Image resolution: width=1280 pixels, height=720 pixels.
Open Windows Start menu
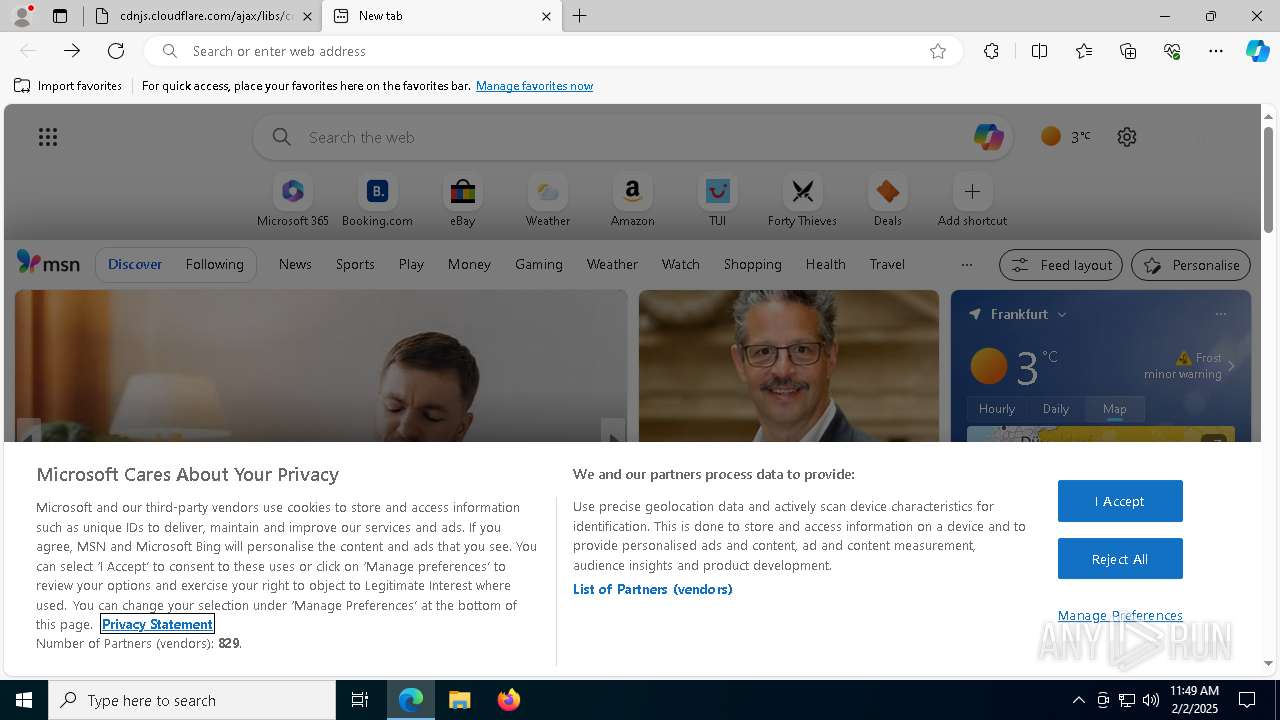pyautogui.click(x=24, y=700)
